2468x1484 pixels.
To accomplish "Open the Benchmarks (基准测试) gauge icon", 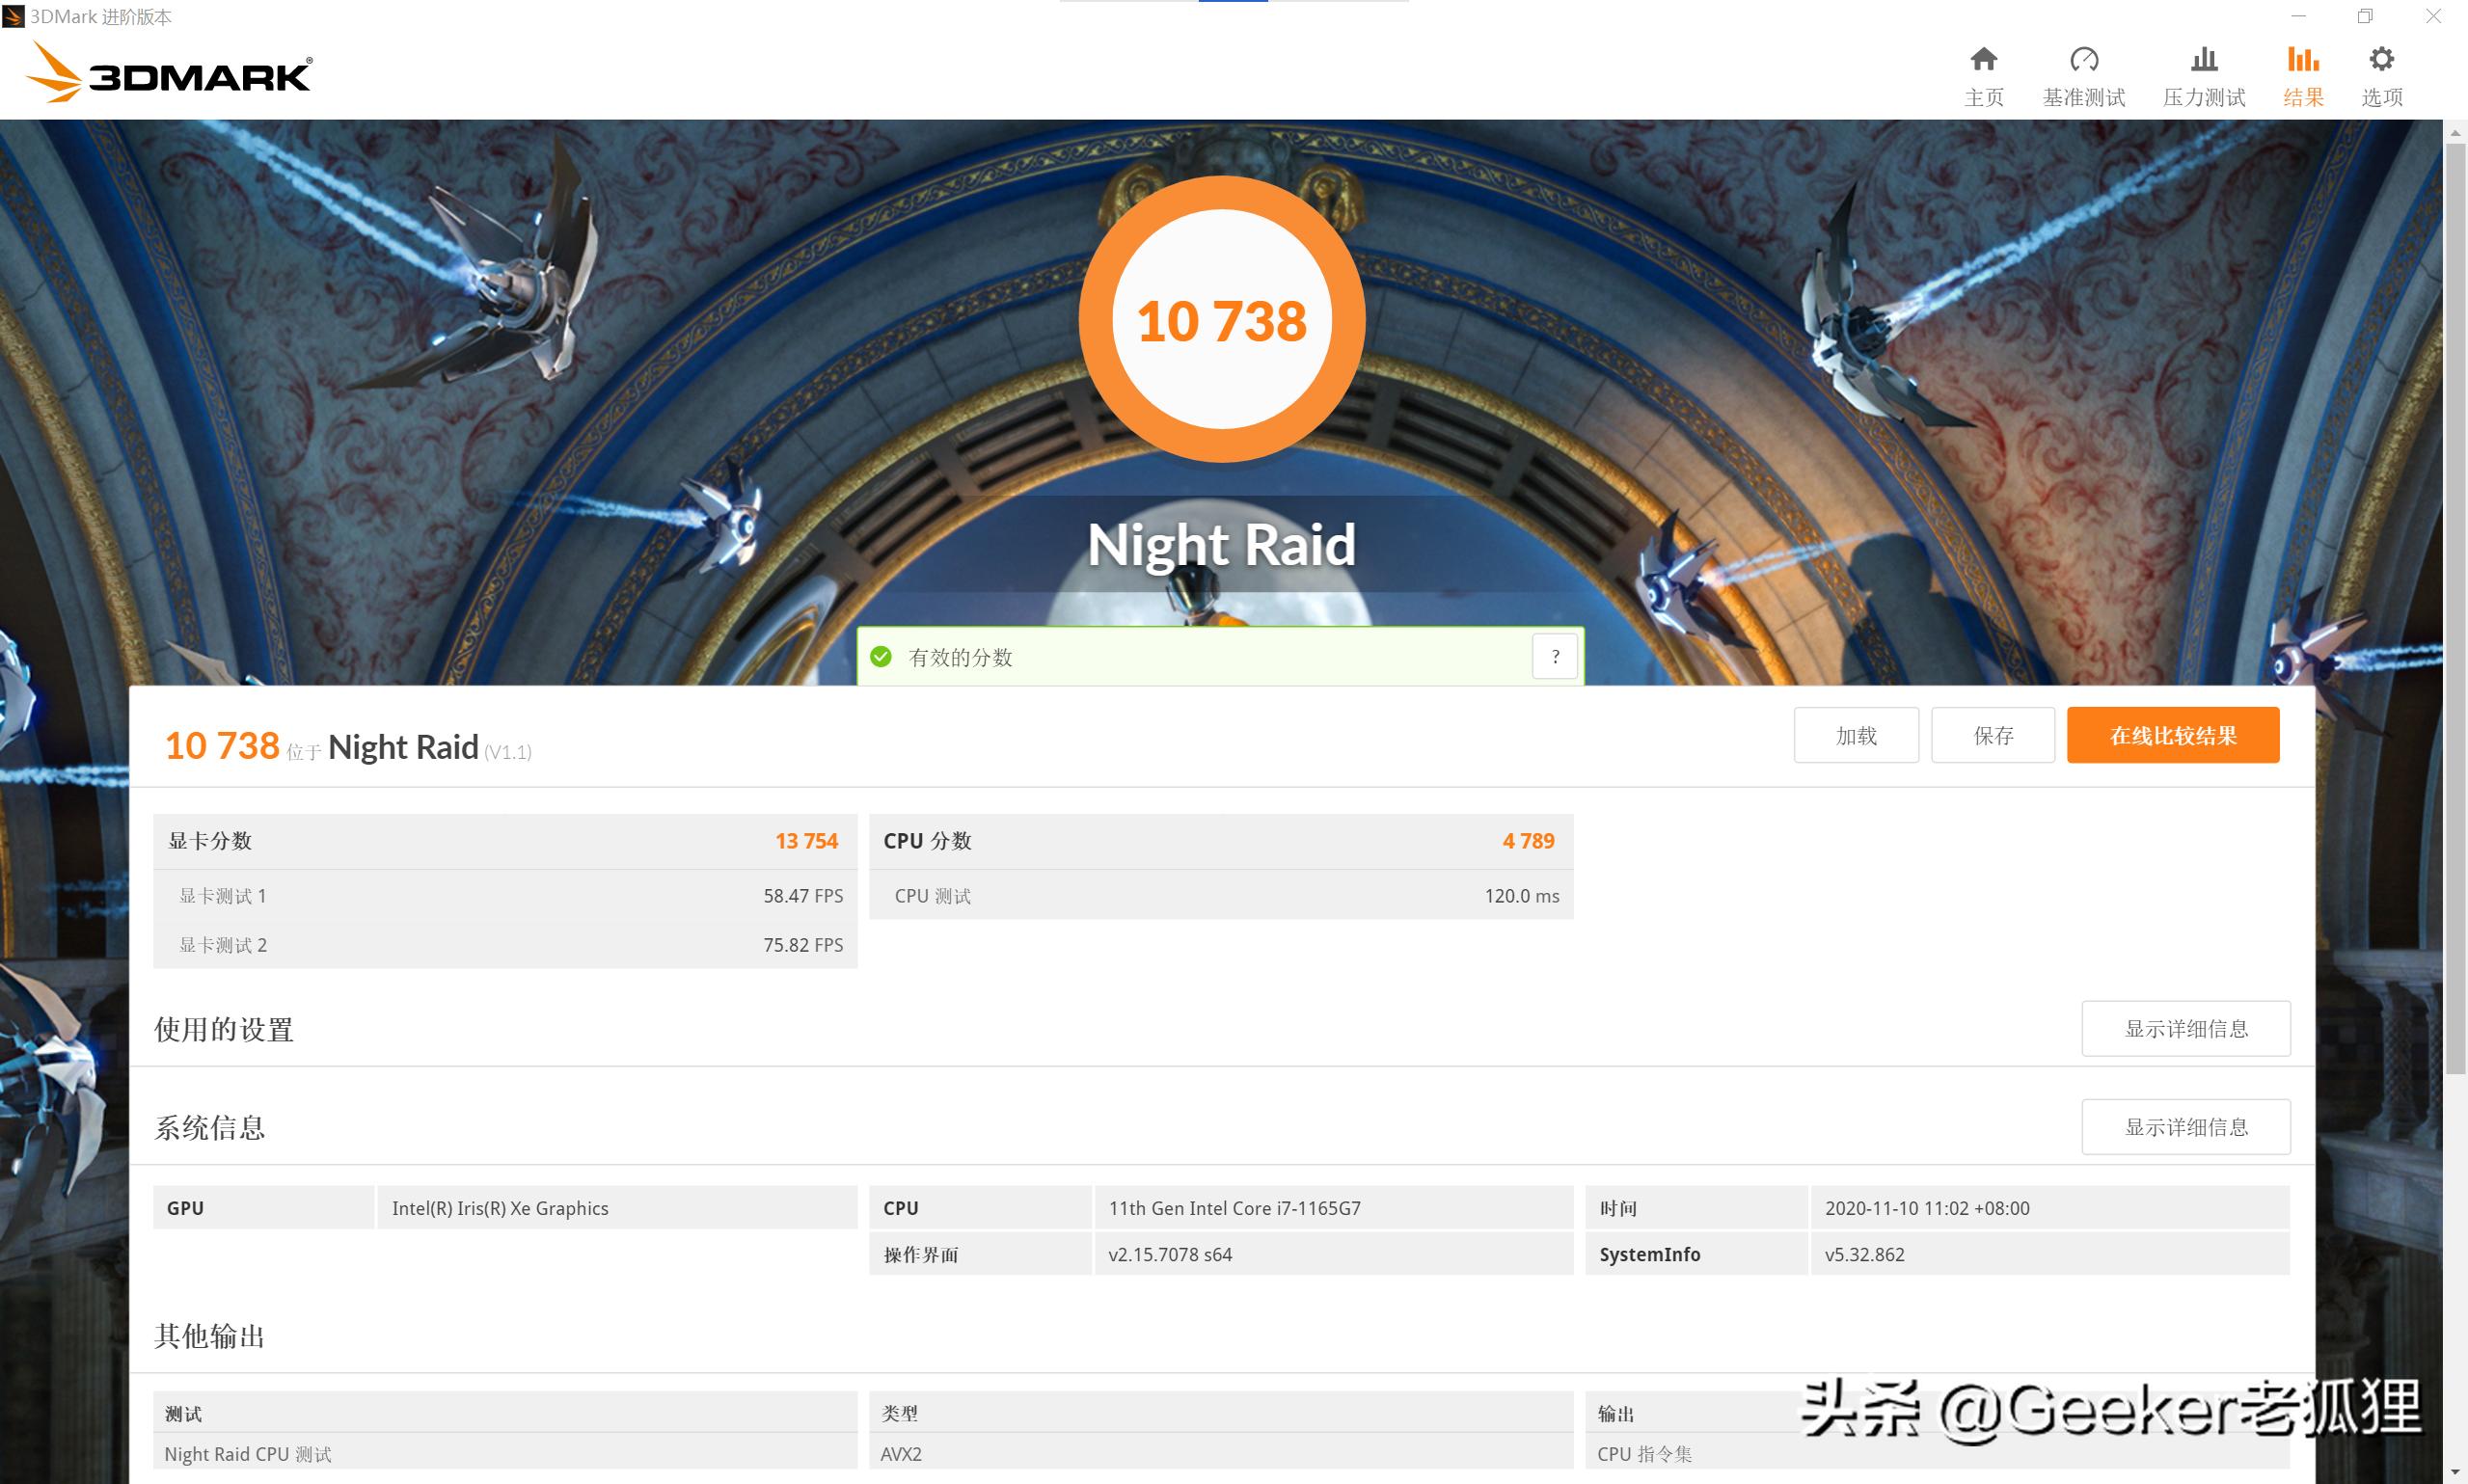I will click(x=2083, y=60).
